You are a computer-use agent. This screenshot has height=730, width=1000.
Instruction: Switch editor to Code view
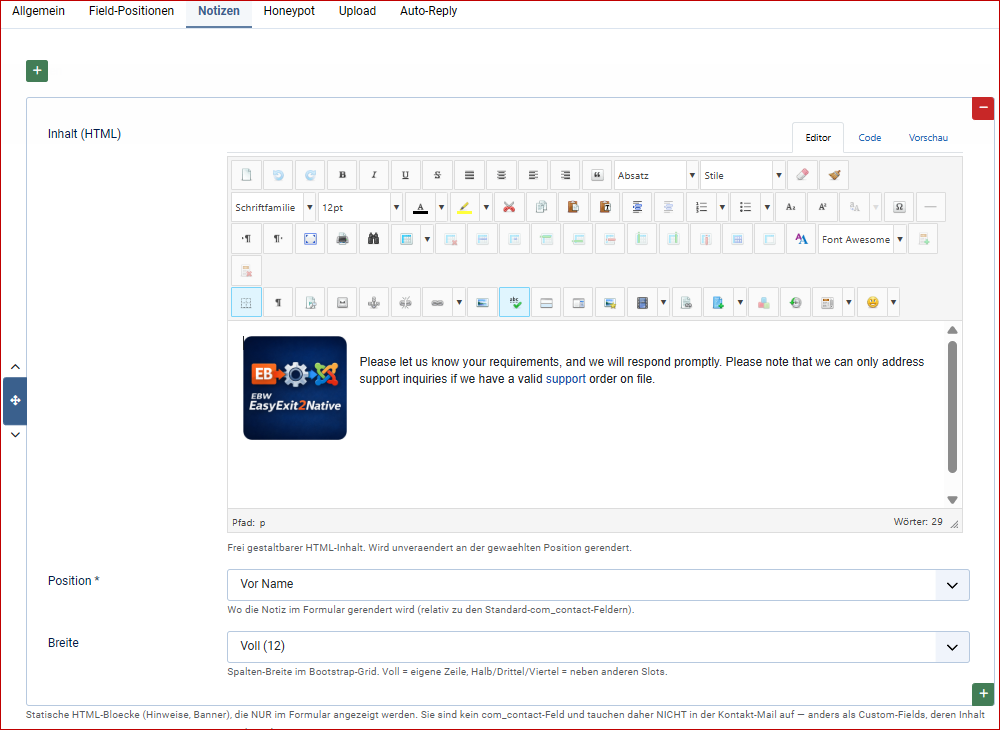coord(869,138)
